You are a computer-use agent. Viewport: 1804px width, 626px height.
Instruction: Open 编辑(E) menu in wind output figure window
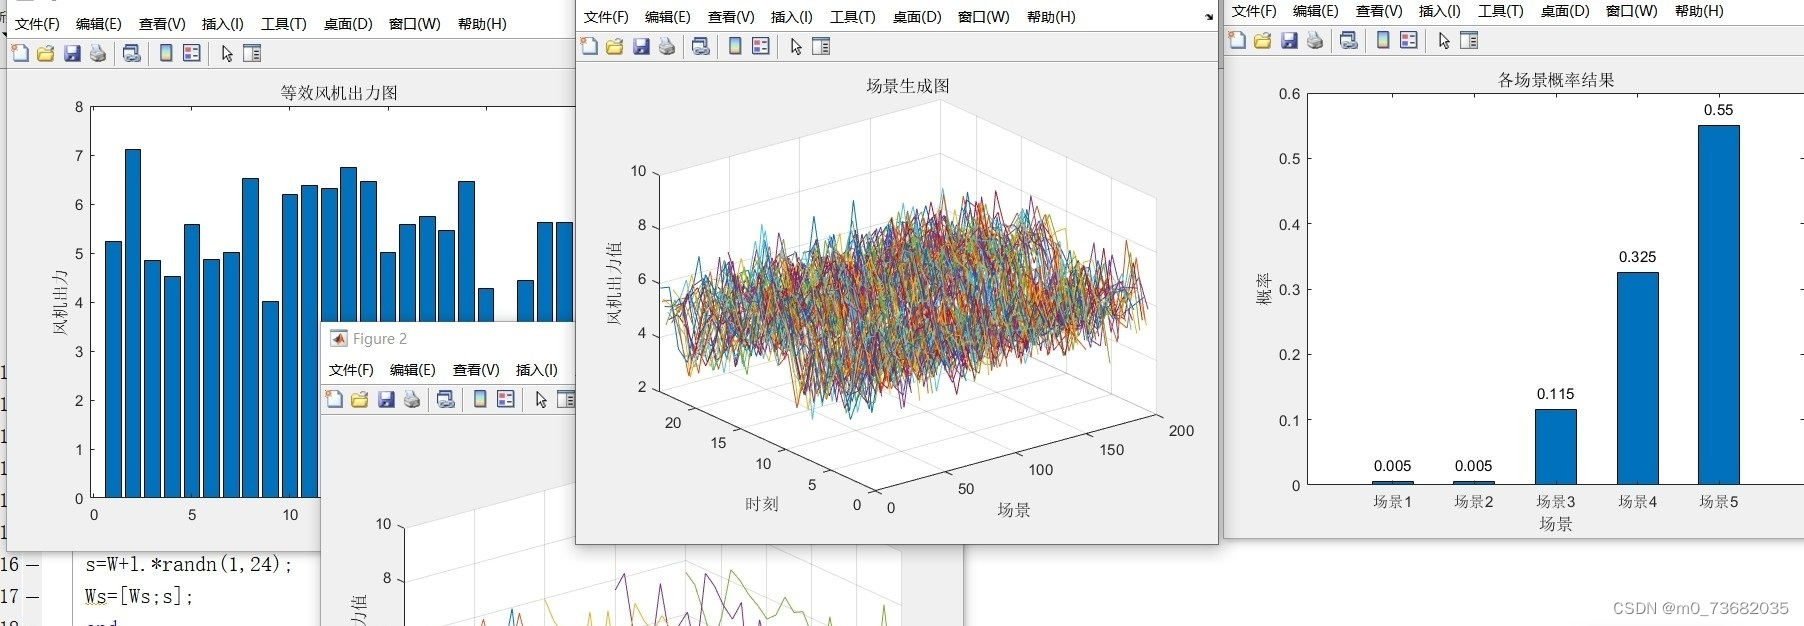99,24
